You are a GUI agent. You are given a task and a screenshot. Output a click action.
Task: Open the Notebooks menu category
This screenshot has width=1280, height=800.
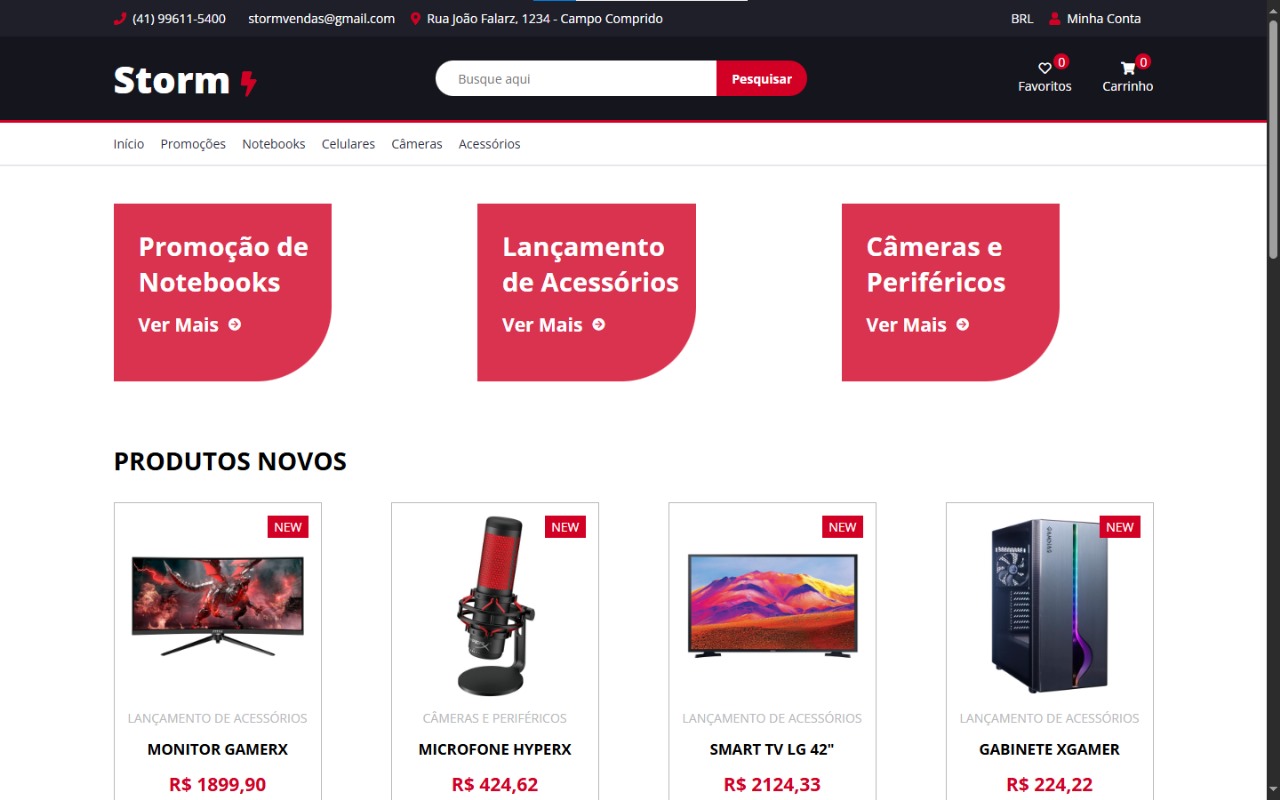[x=274, y=144]
